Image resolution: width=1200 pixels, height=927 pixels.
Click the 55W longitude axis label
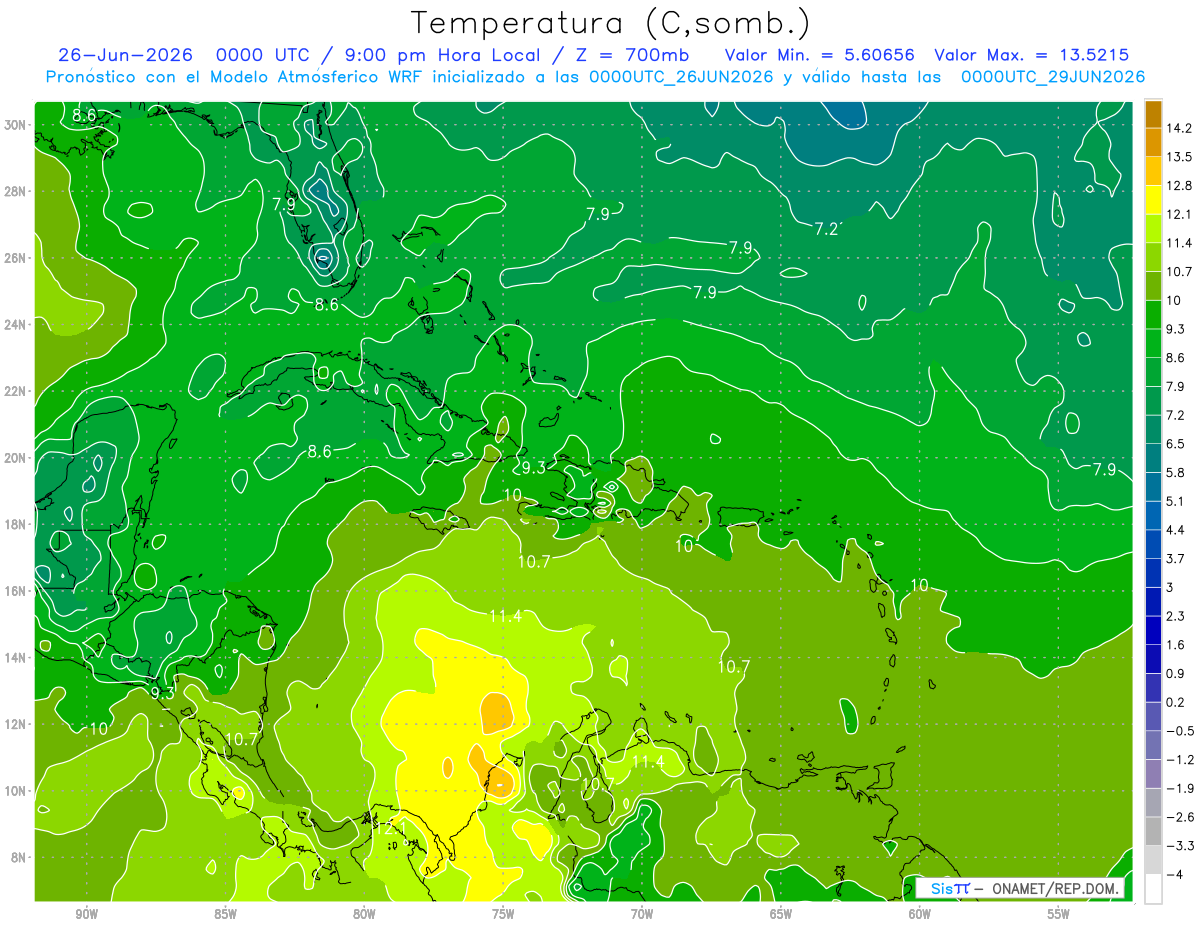tap(1058, 914)
